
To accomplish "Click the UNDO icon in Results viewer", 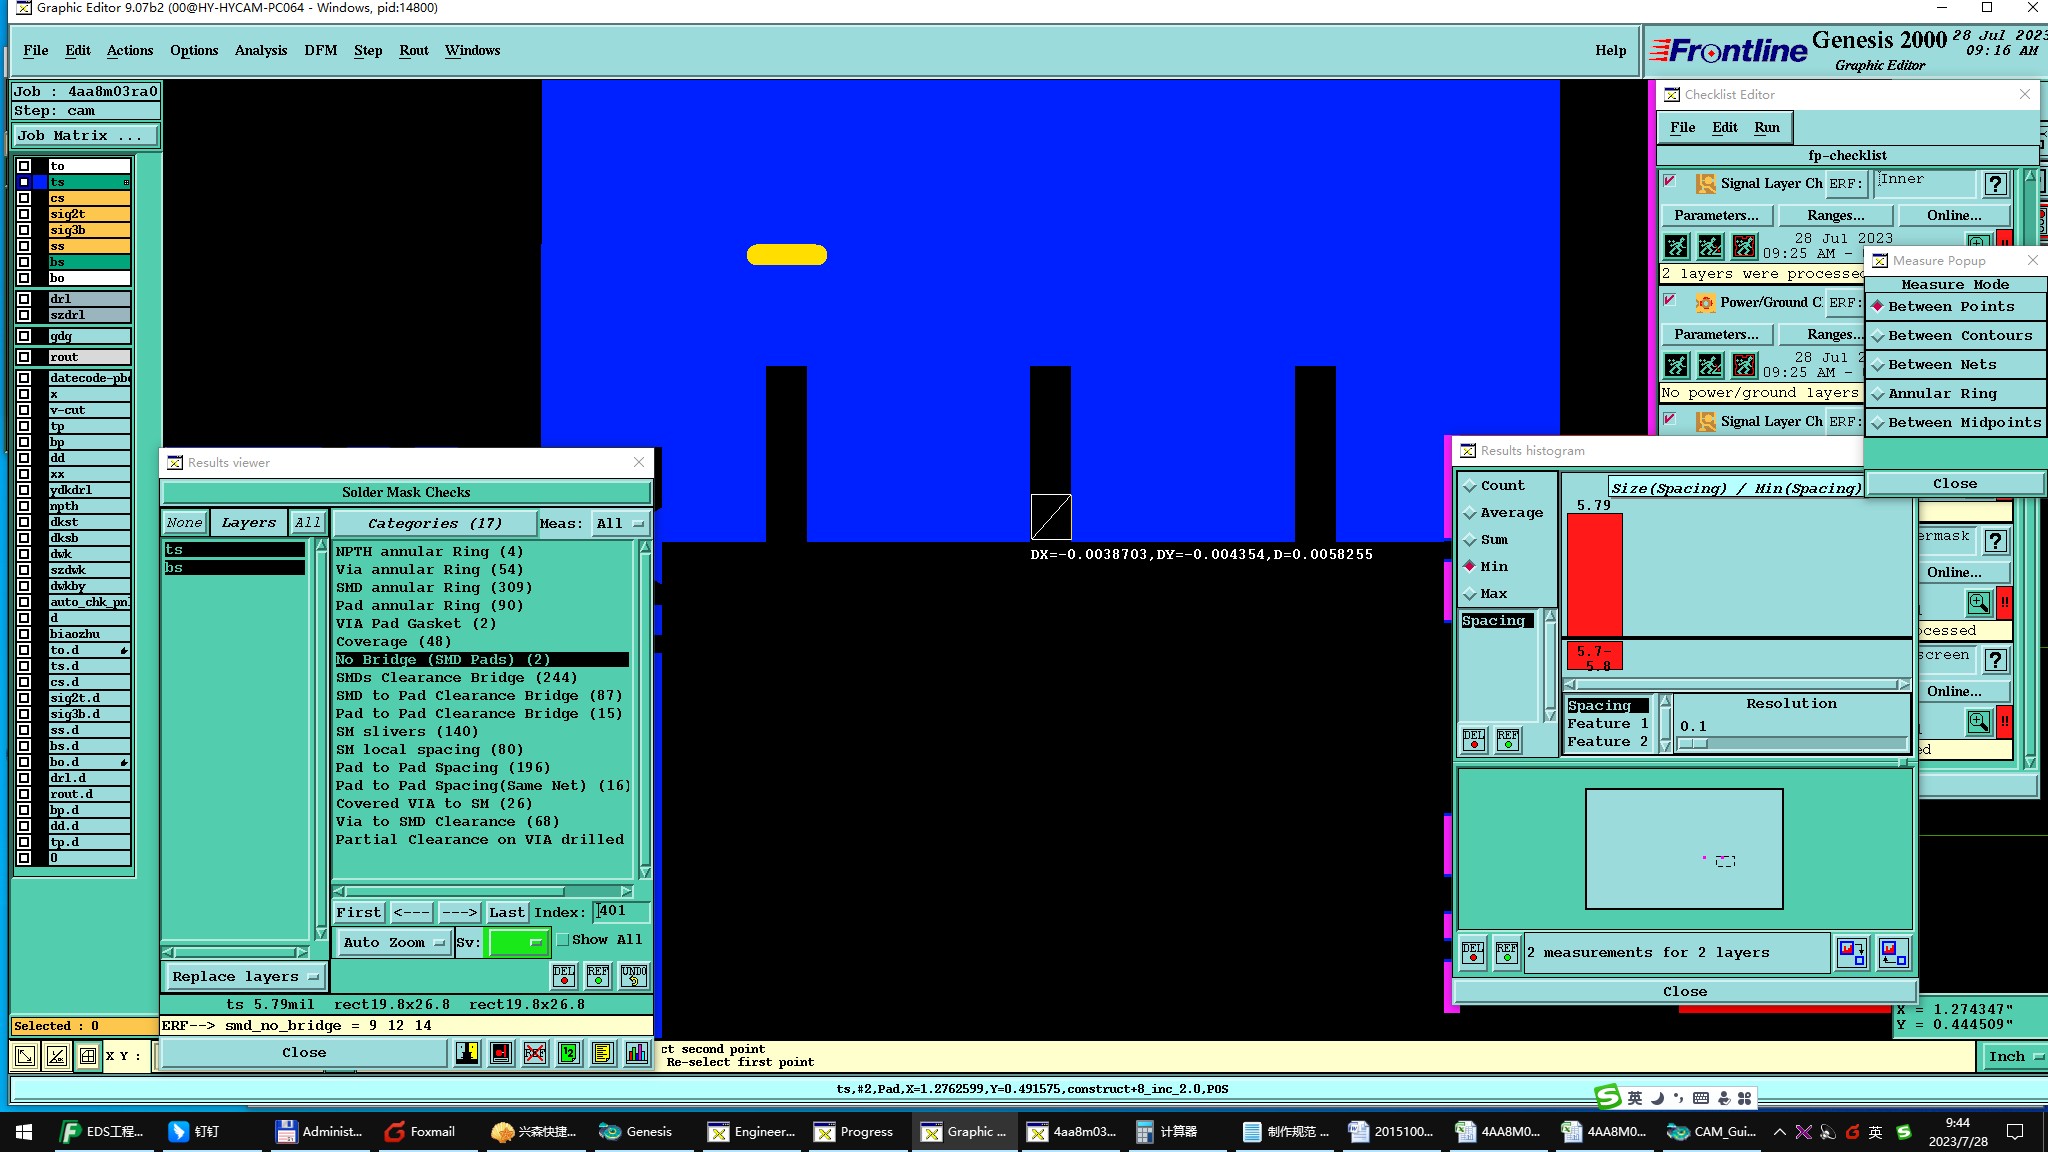I will [634, 975].
